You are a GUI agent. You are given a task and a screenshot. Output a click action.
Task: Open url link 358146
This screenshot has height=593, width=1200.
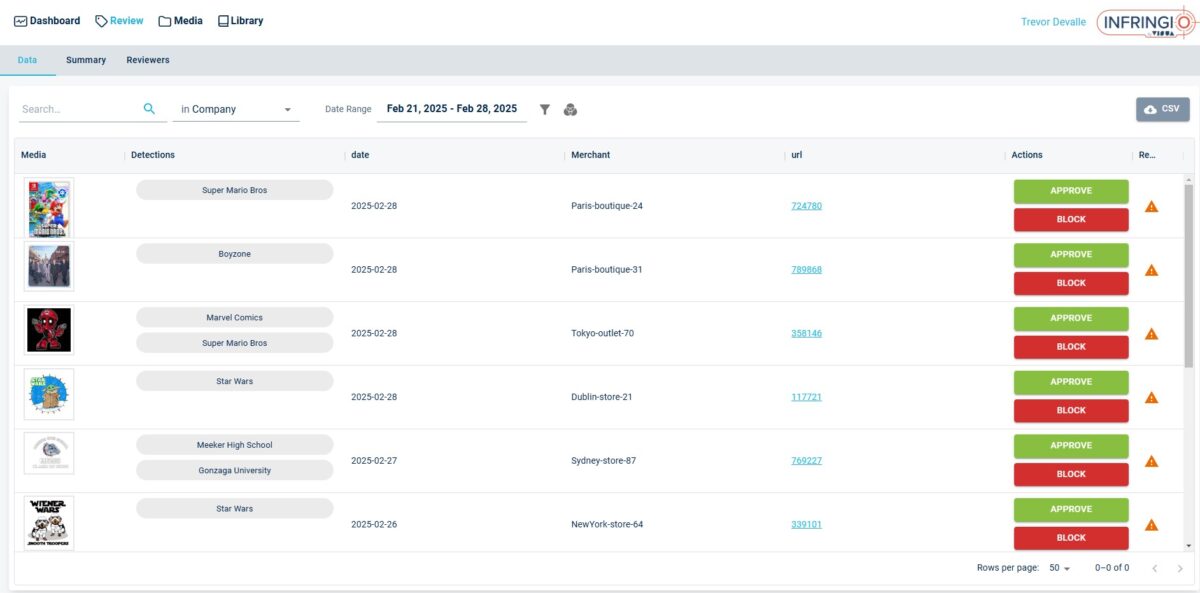(806, 334)
